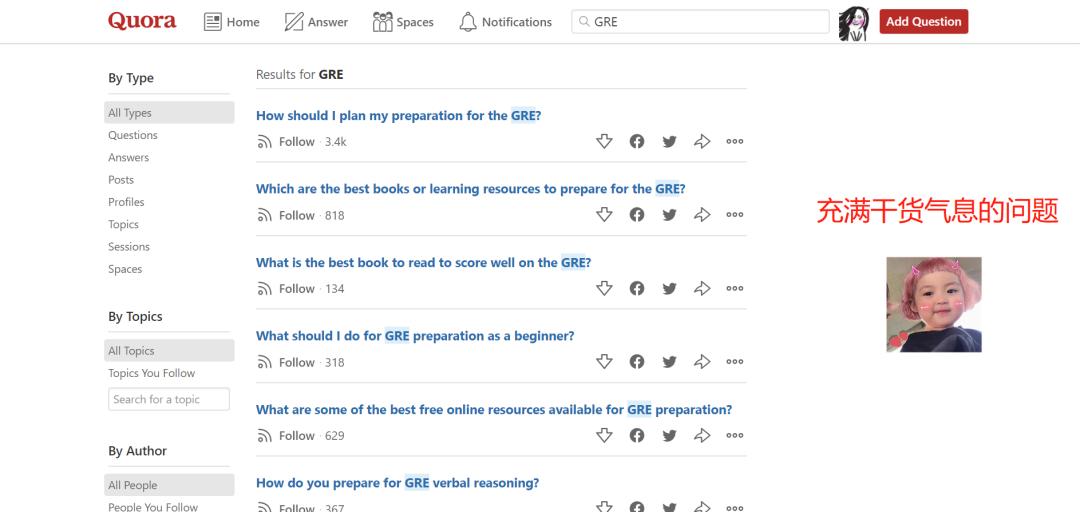Open the Notifications bell
The width and height of the screenshot is (1080, 512).
[505, 22]
